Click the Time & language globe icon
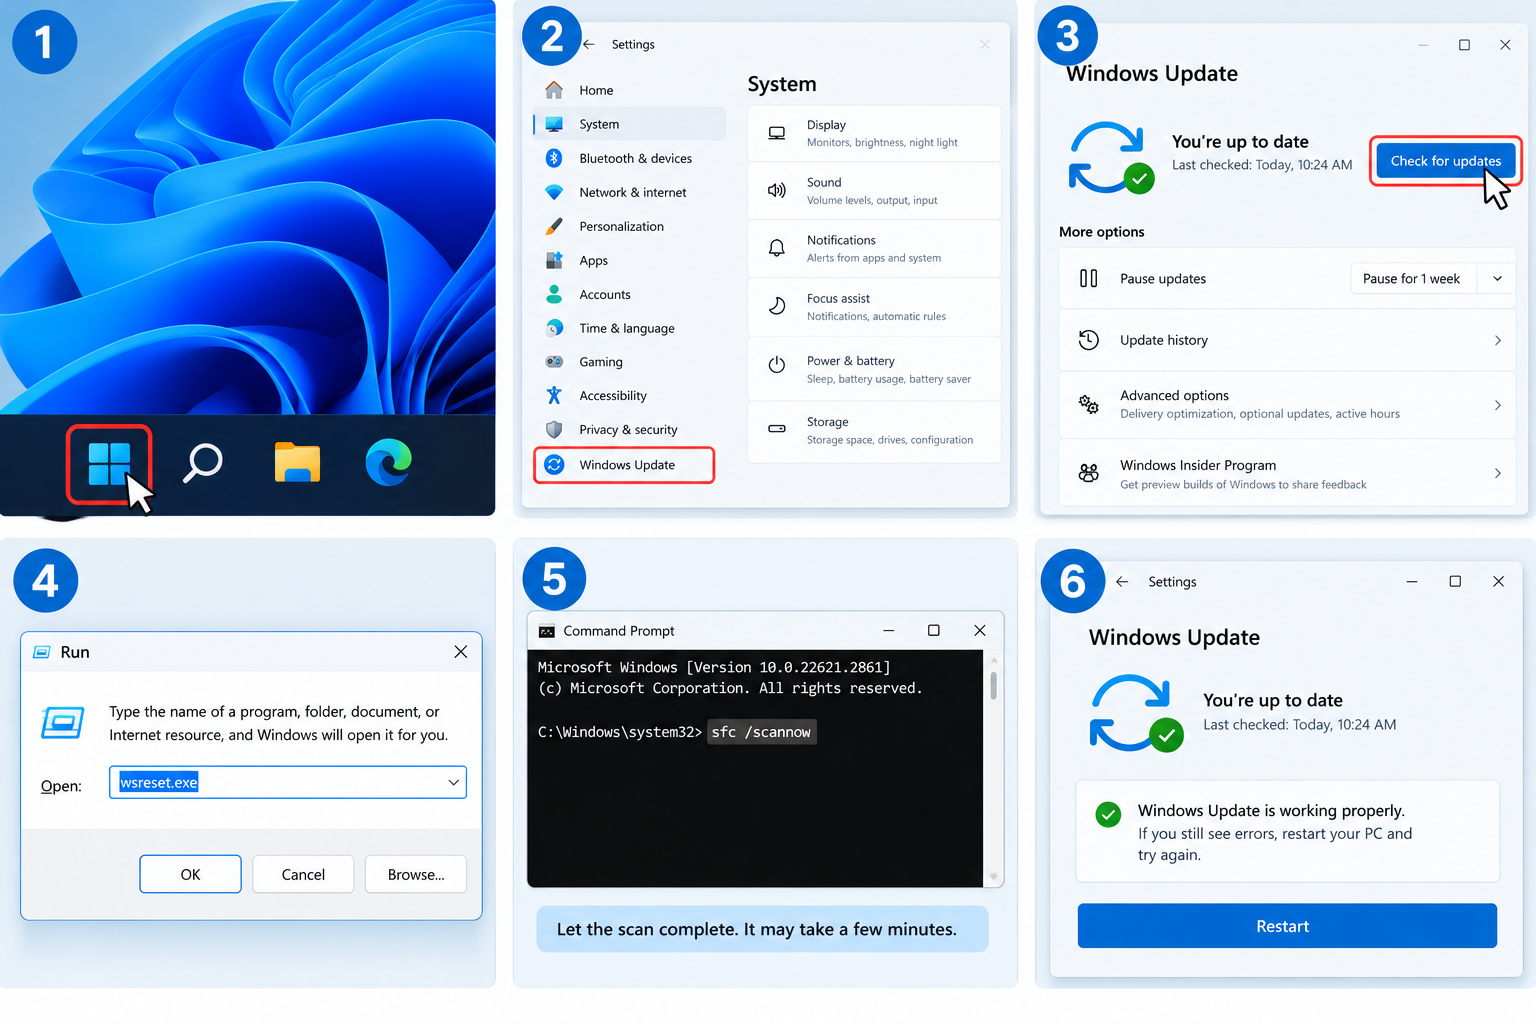1536x1024 pixels. [x=554, y=328]
